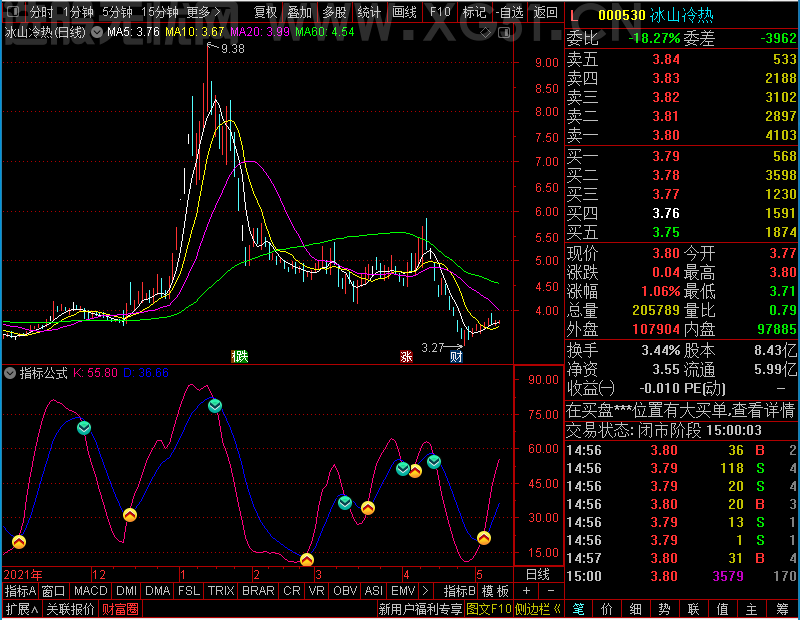Switch indicator to DMA
Viewport: 800px width, 620px height.
[x=157, y=591]
